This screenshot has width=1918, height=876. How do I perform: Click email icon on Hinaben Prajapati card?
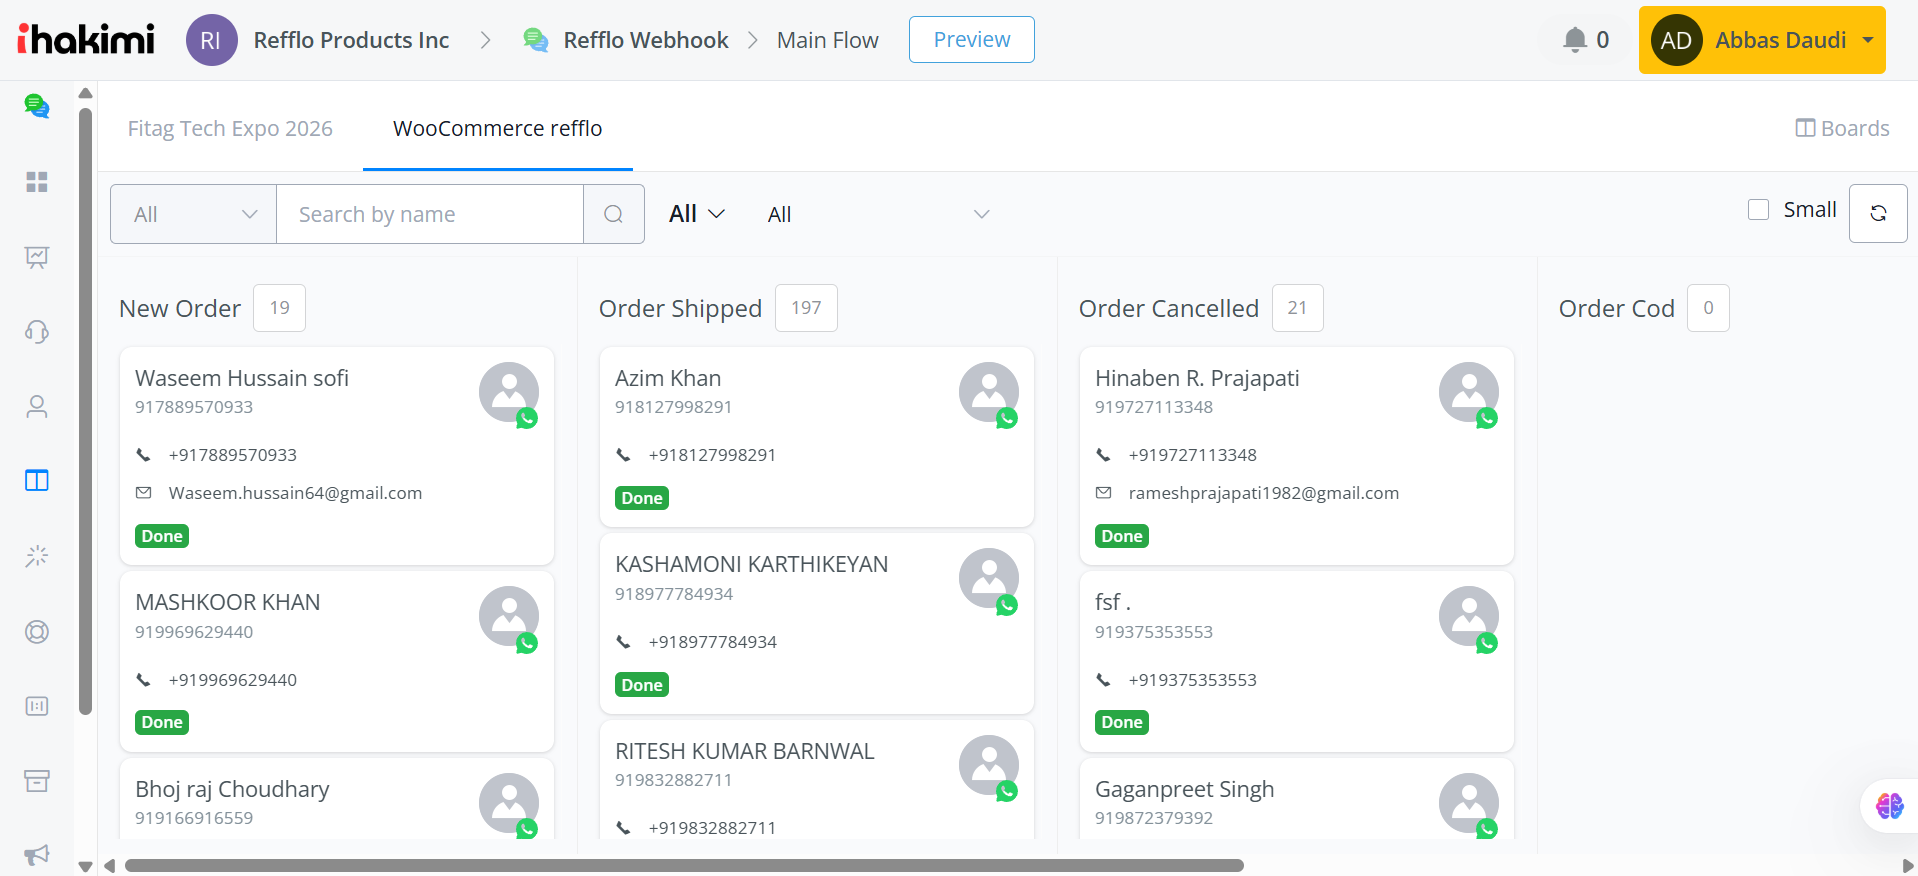pyautogui.click(x=1104, y=493)
